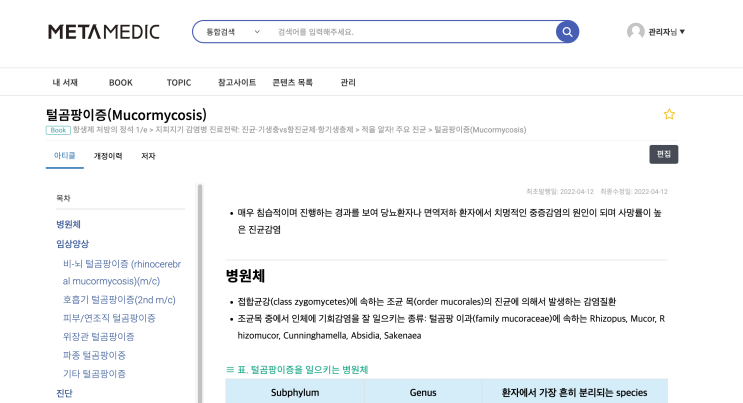Click the 병원체 section heading
This screenshot has width=743, height=403.
[x=245, y=276]
